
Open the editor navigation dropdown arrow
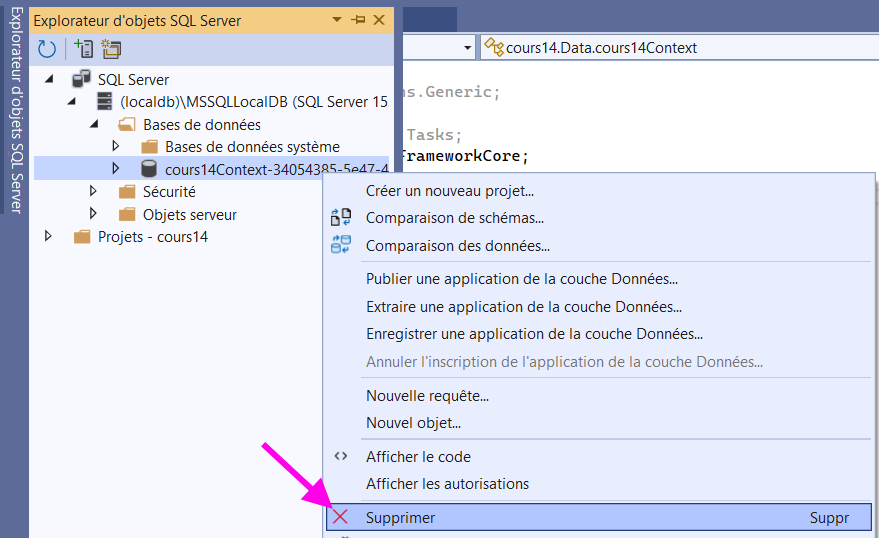468,48
